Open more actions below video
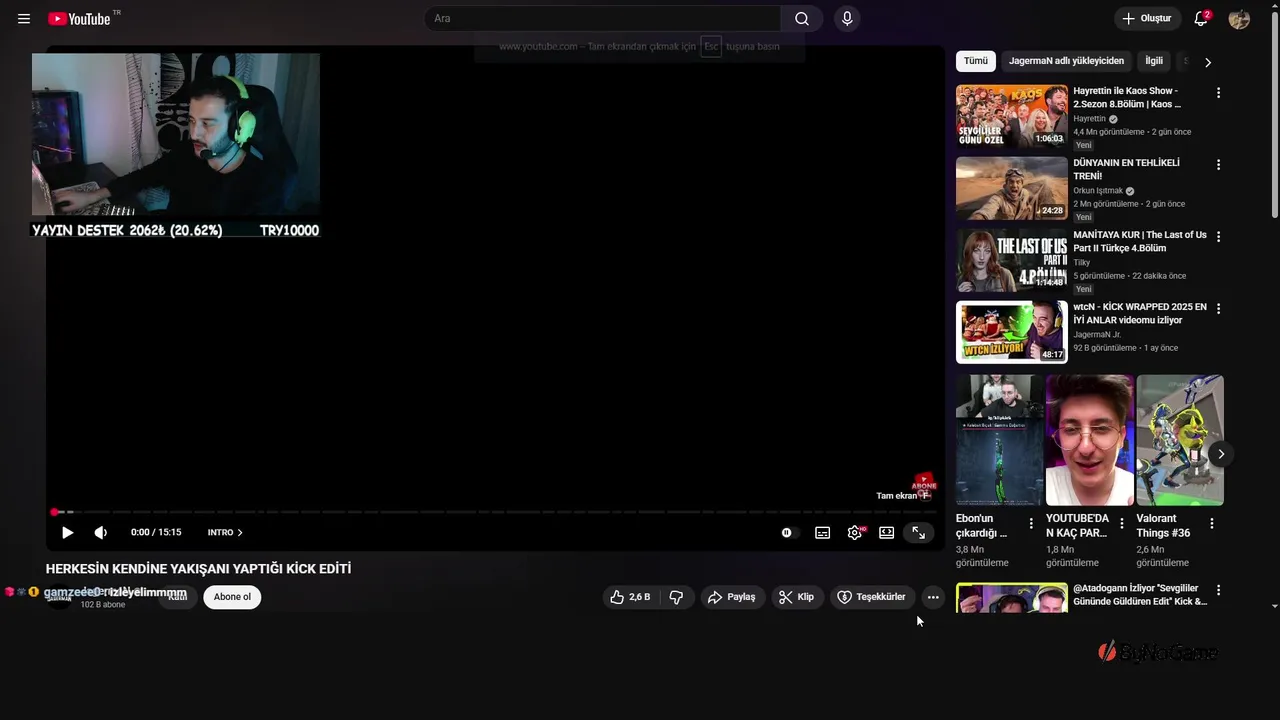Viewport: 1280px width, 720px height. pos(933,597)
